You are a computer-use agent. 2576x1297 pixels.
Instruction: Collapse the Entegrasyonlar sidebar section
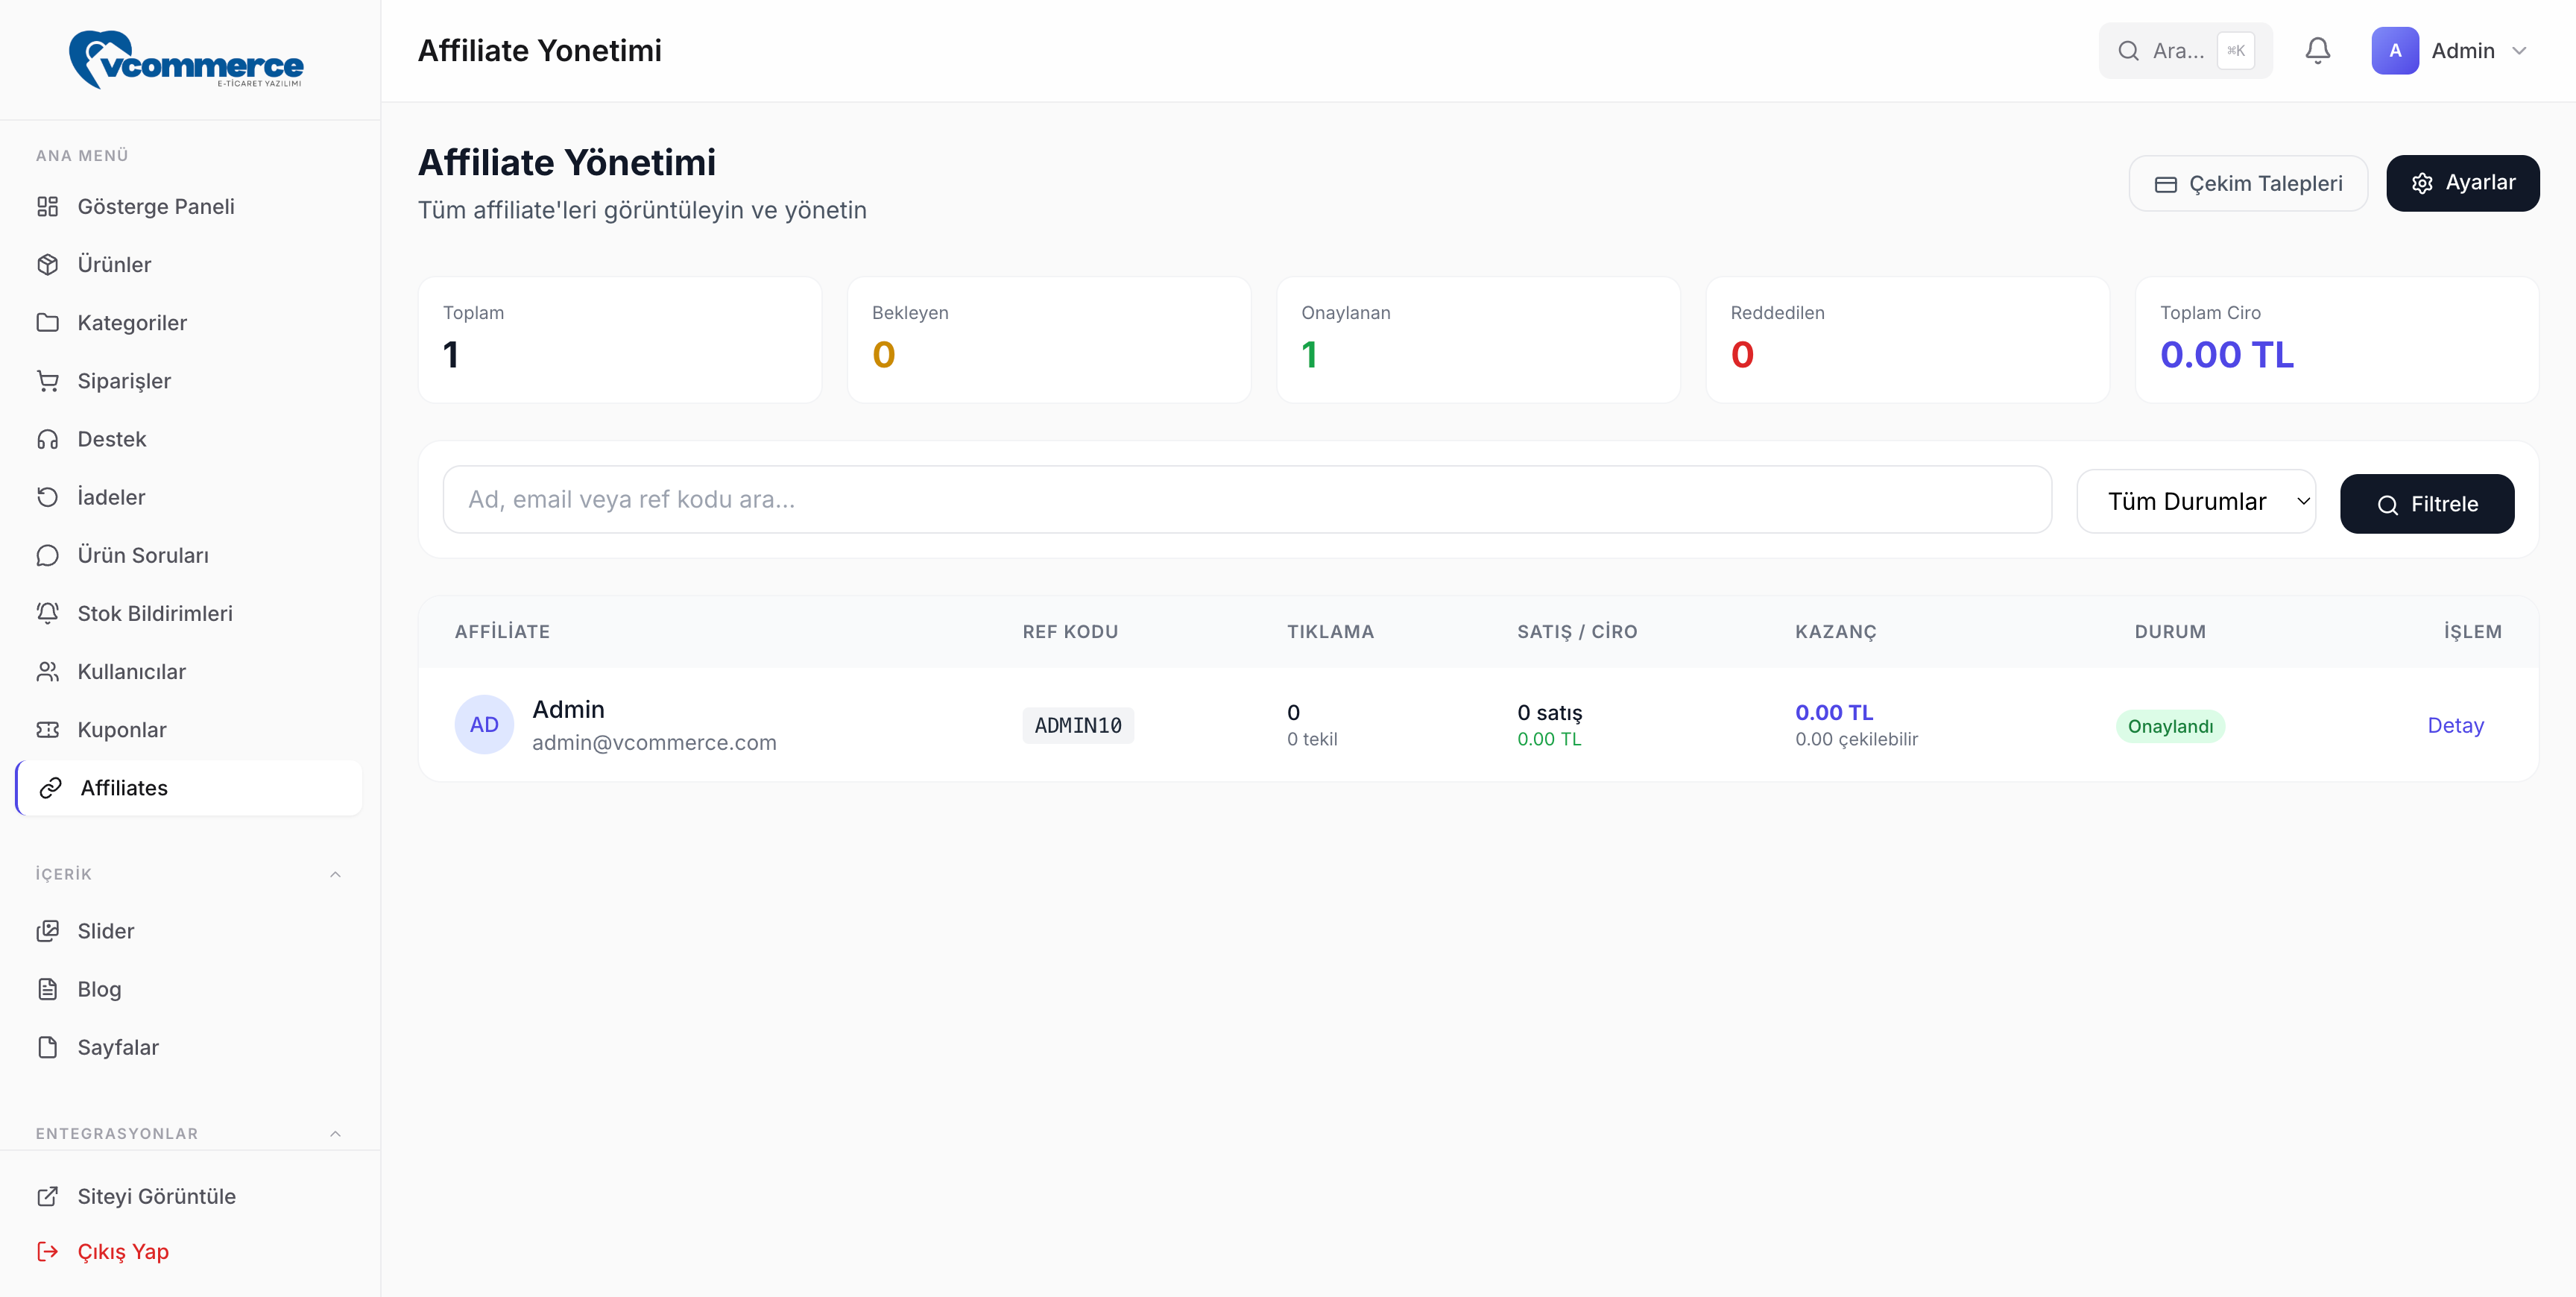[335, 1133]
